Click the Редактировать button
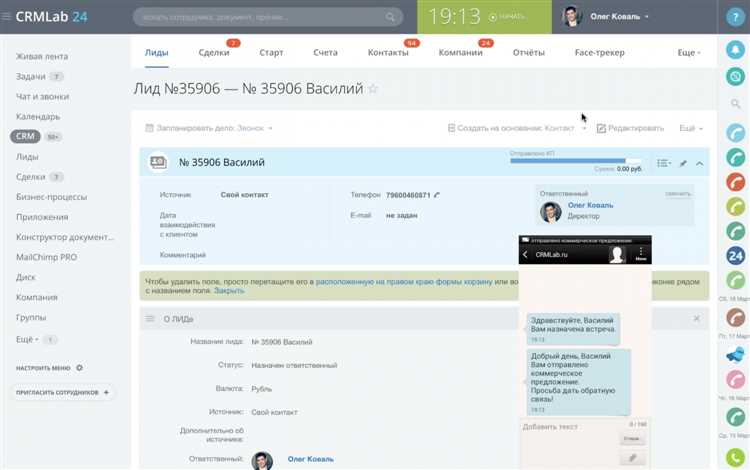Image resolution: width=750 pixels, height=470 pixels. tap(630, 128)
